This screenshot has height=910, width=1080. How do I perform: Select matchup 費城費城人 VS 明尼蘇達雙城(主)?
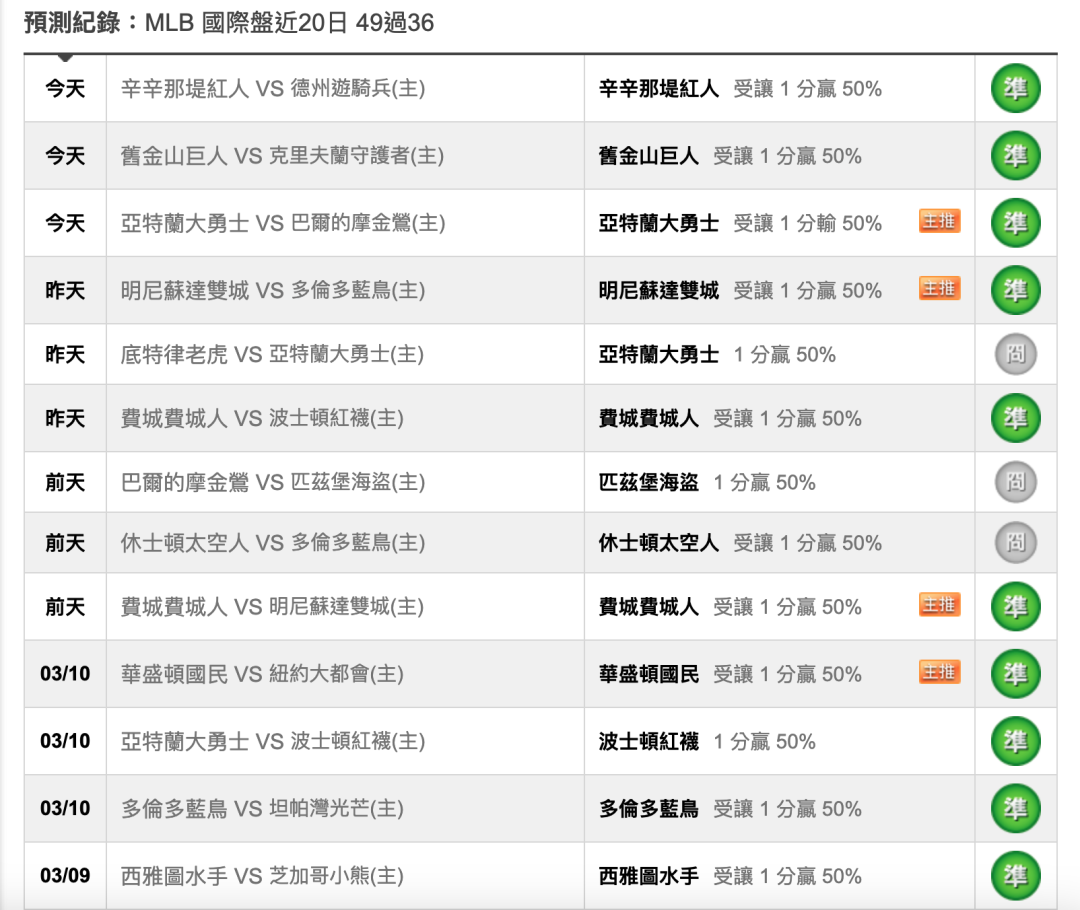coord(272,606)
